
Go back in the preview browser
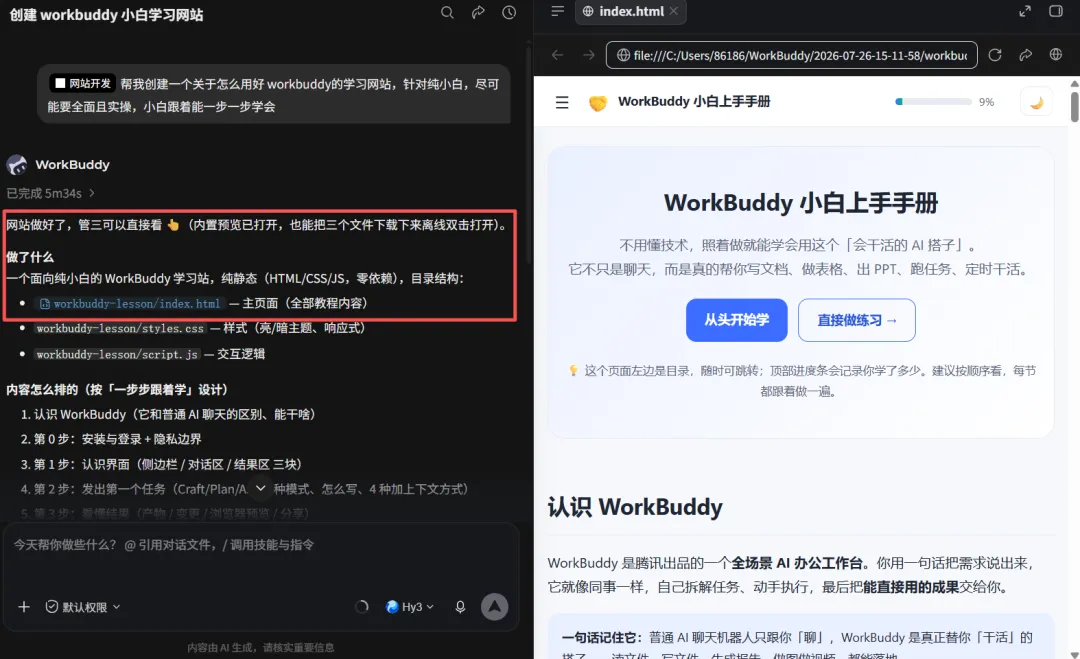558,55
